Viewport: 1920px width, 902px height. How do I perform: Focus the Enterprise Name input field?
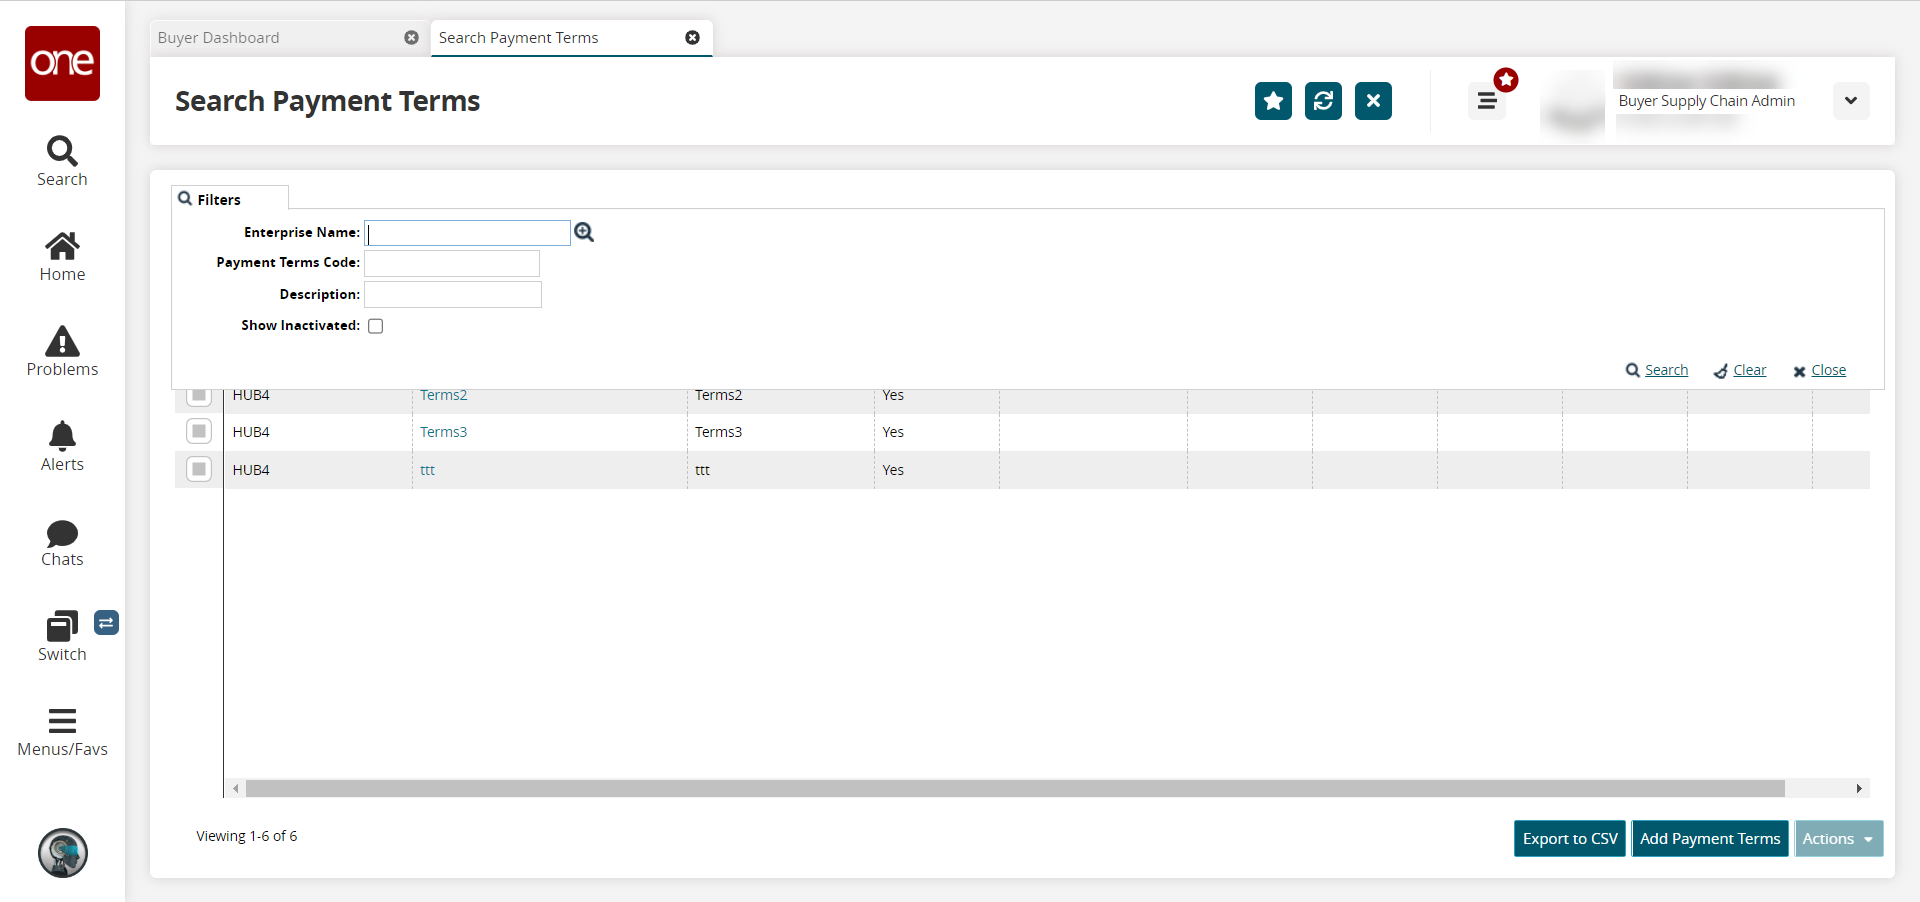pos(468,233)
